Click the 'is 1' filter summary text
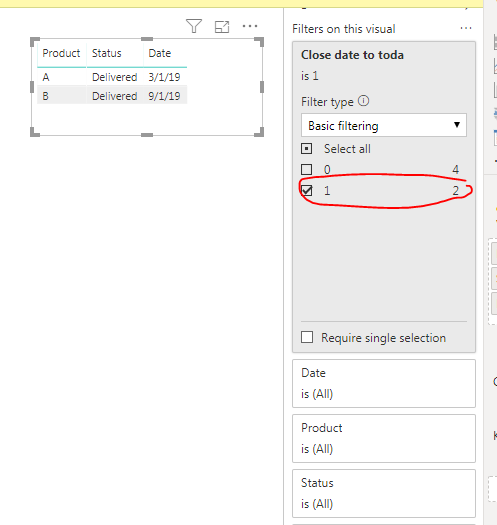Image resolution: width=497 pixels, height=525 pixels. point(309,76)
